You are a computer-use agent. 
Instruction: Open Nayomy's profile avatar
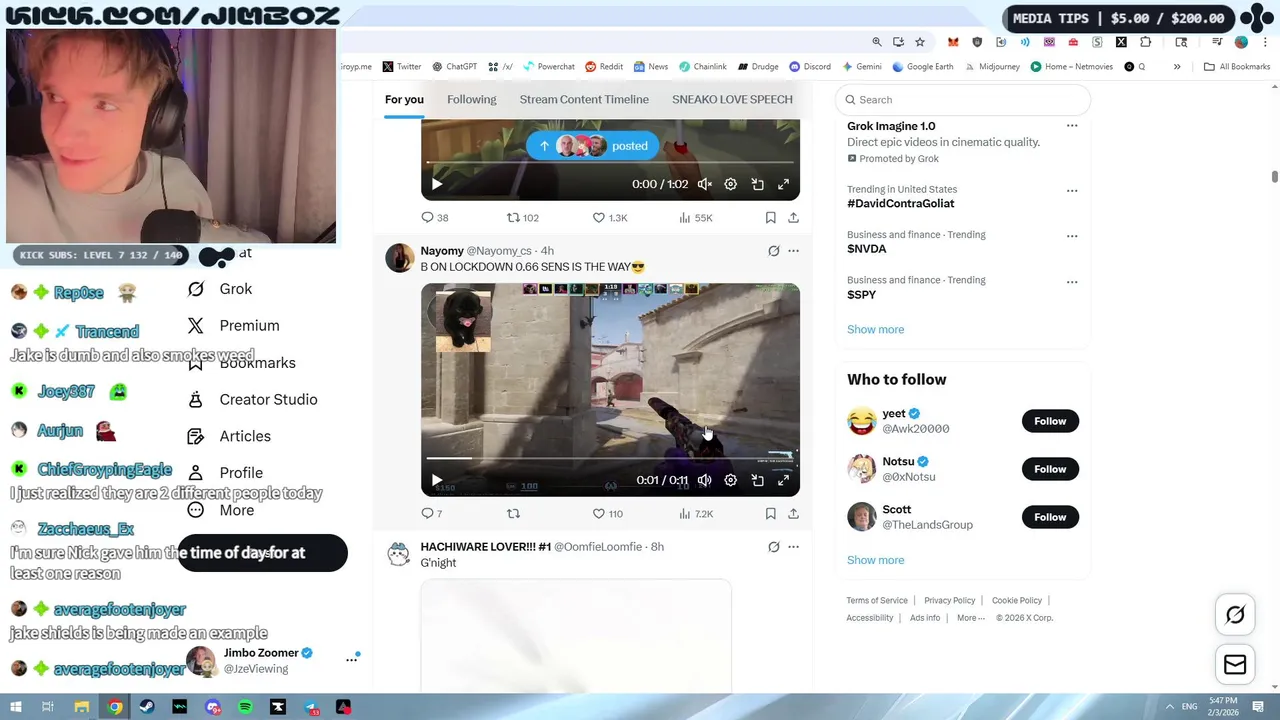point(400,258)
